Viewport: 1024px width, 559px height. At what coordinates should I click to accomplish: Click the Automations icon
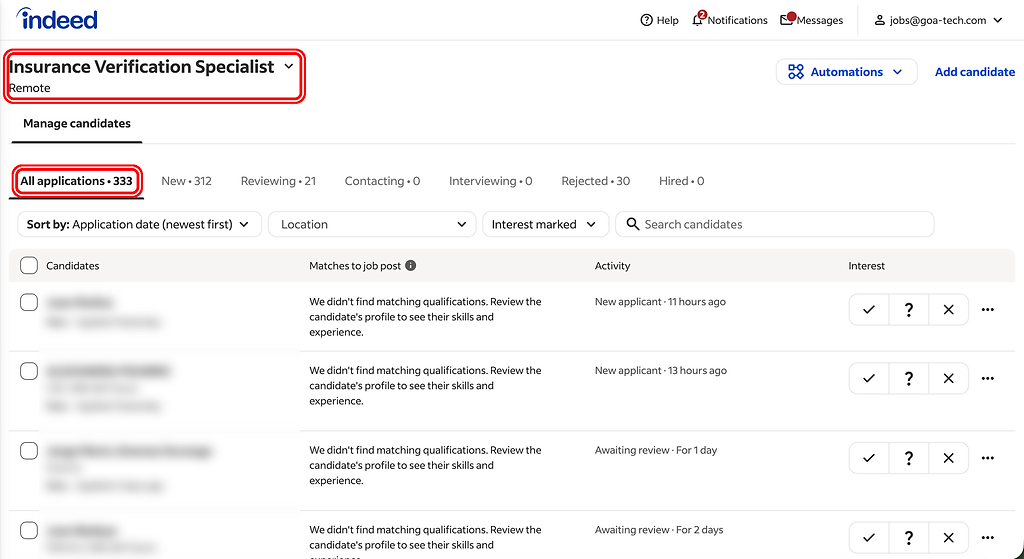[x=795, y=72]
